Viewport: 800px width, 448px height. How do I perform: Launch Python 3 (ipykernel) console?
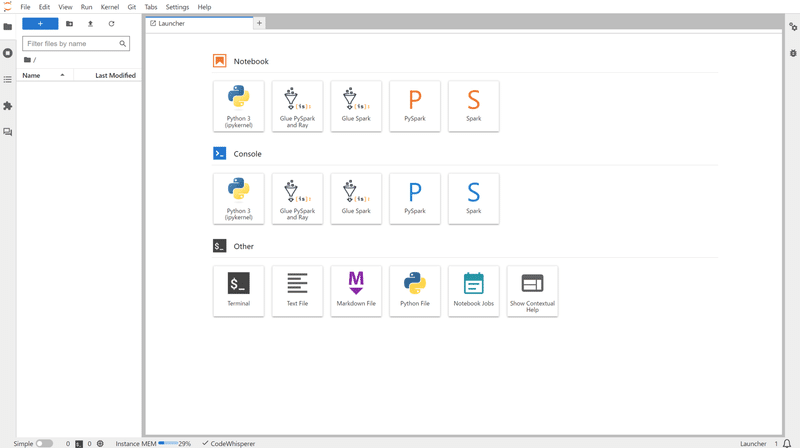coord(238,198)
